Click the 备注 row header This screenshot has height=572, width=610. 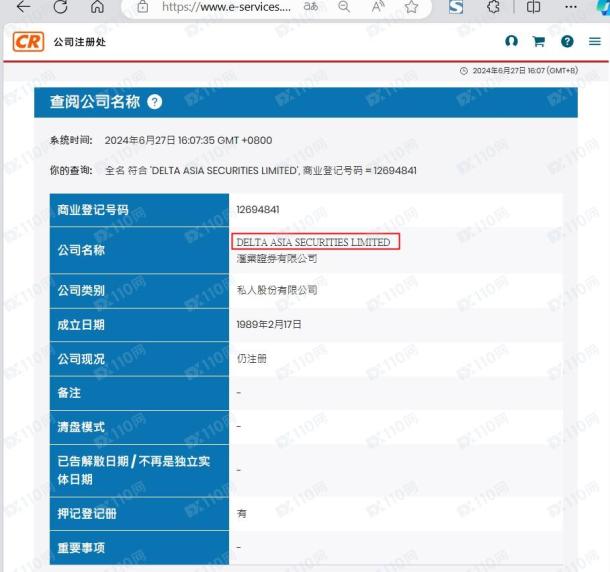point(139,393)
